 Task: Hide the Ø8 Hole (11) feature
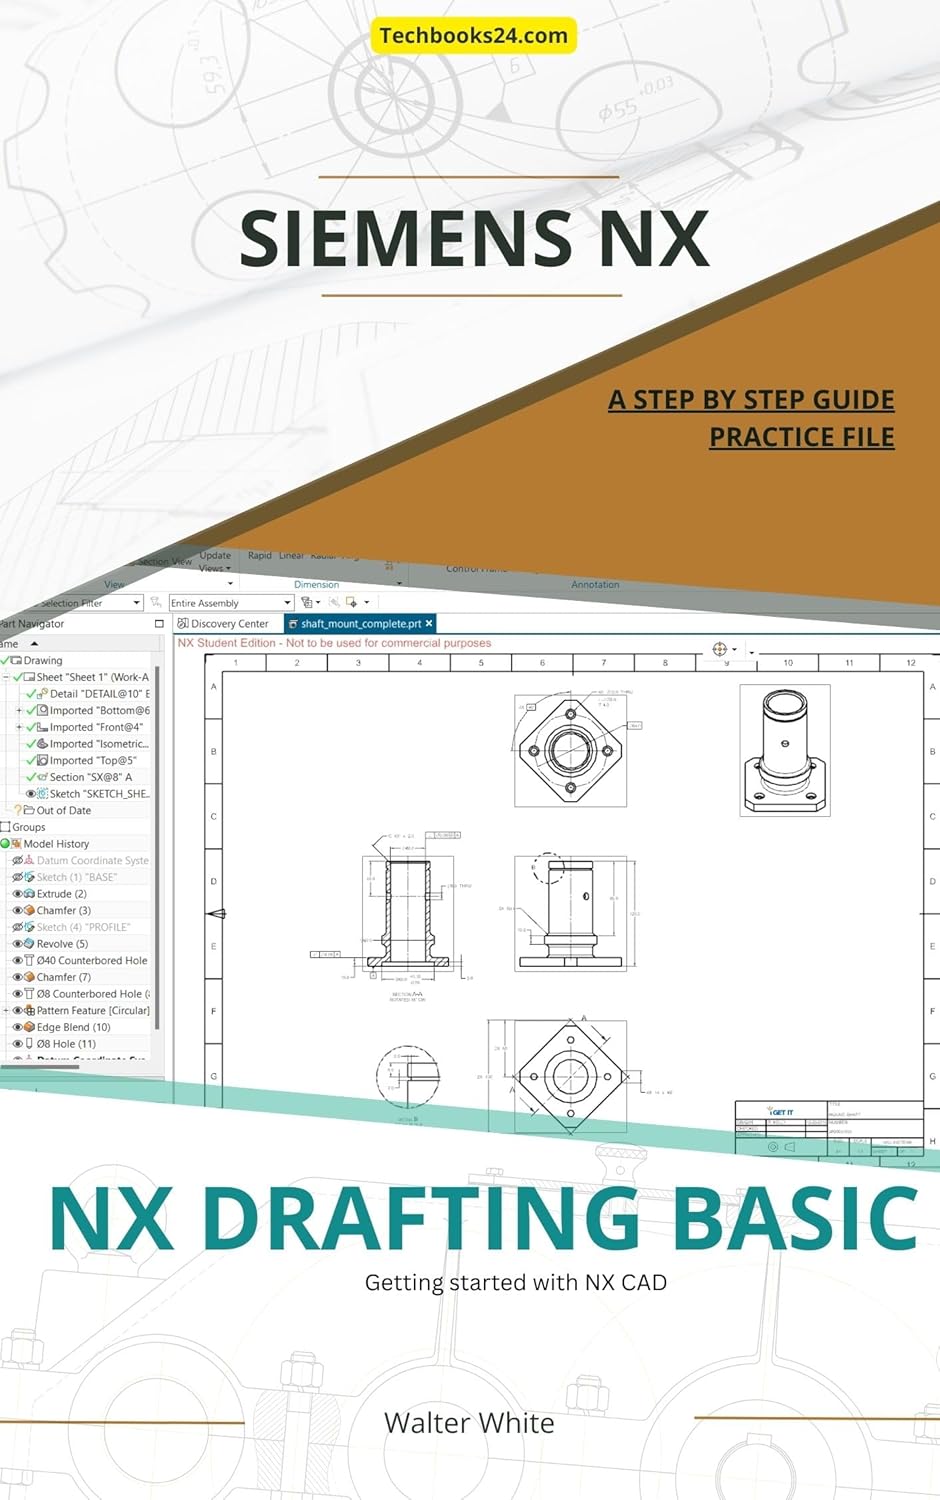point(17,1043)
